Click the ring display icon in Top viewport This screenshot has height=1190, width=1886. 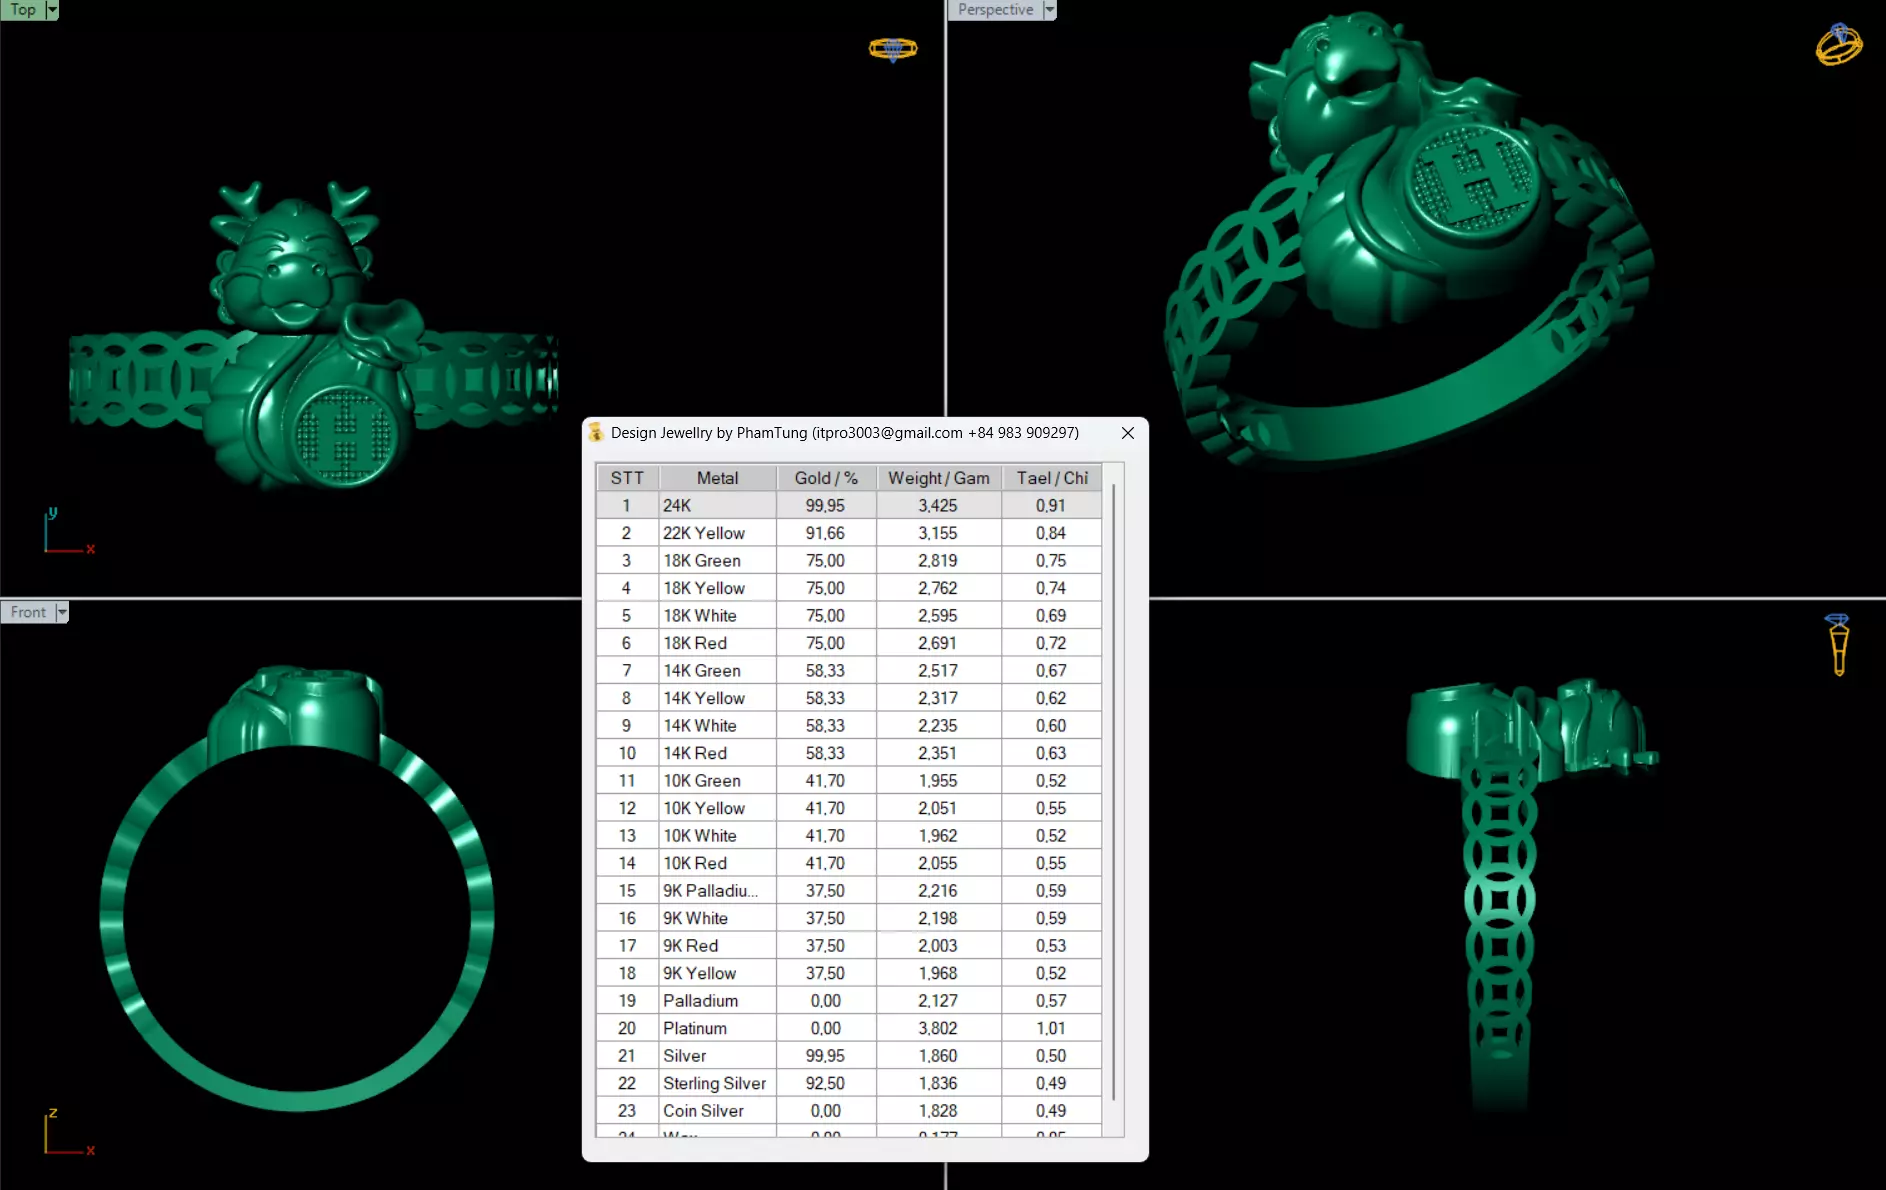point(893,48)
